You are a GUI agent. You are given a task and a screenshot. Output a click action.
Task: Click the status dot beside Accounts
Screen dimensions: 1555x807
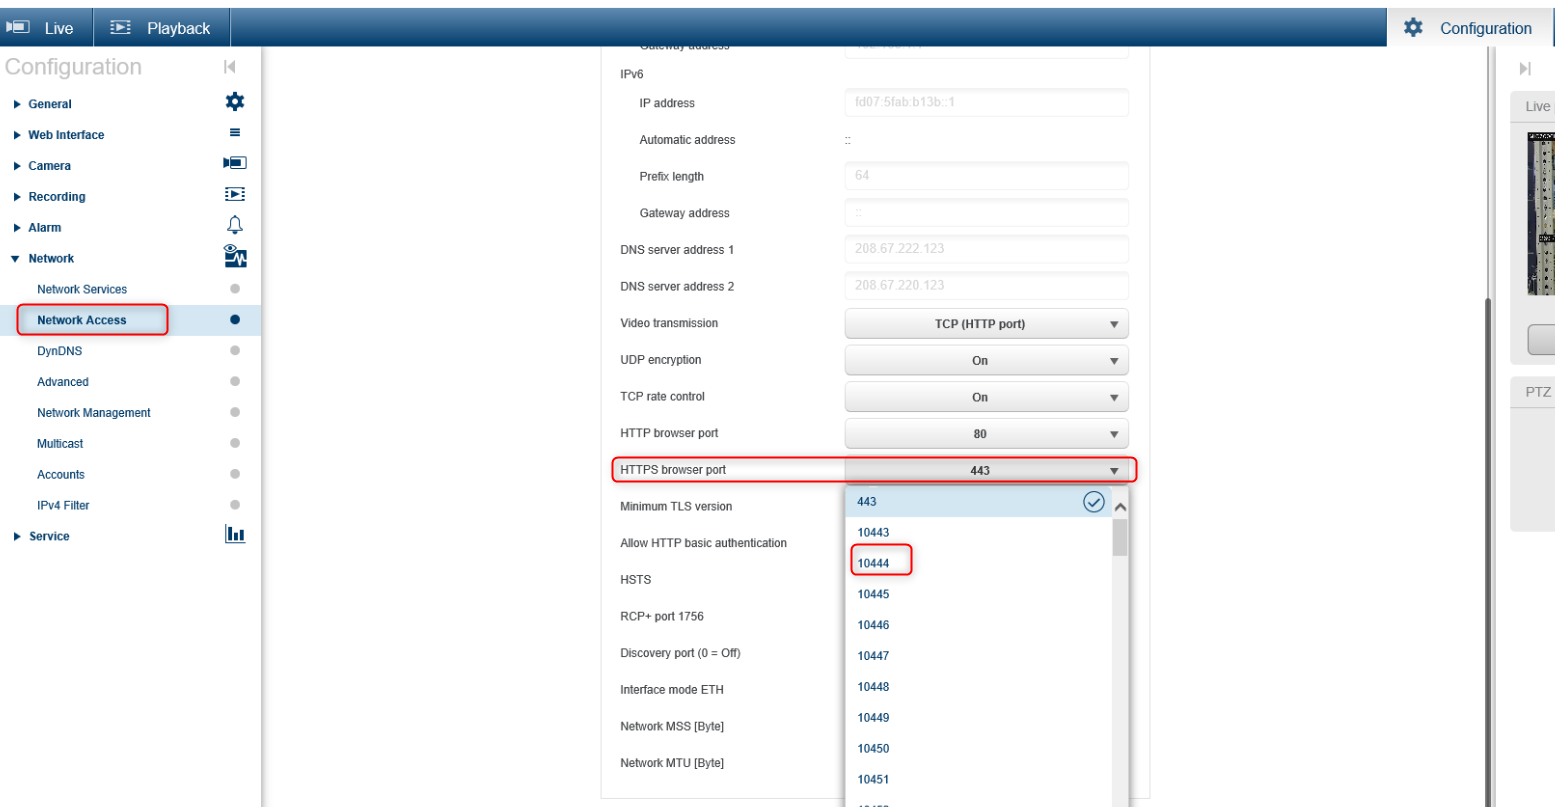235,474
